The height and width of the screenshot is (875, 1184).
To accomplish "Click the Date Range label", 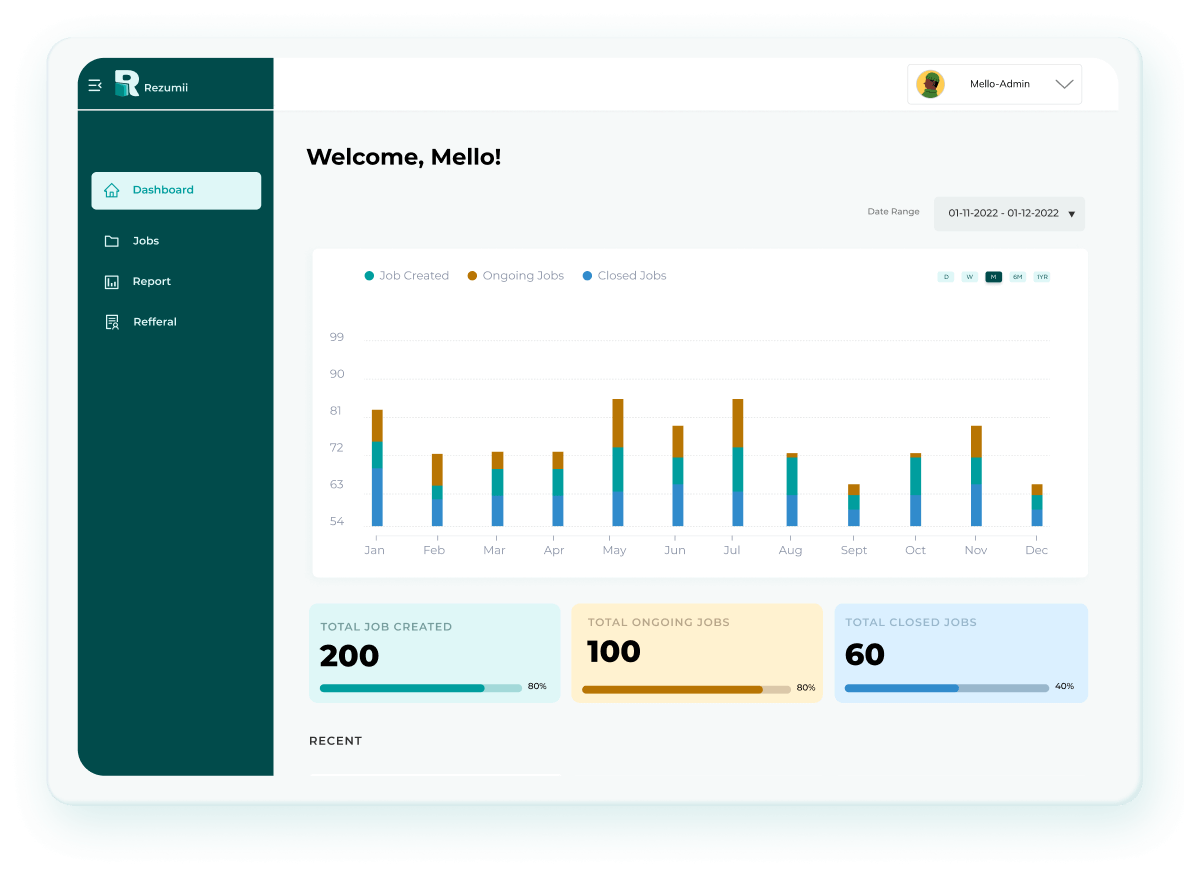I will 893,211.
